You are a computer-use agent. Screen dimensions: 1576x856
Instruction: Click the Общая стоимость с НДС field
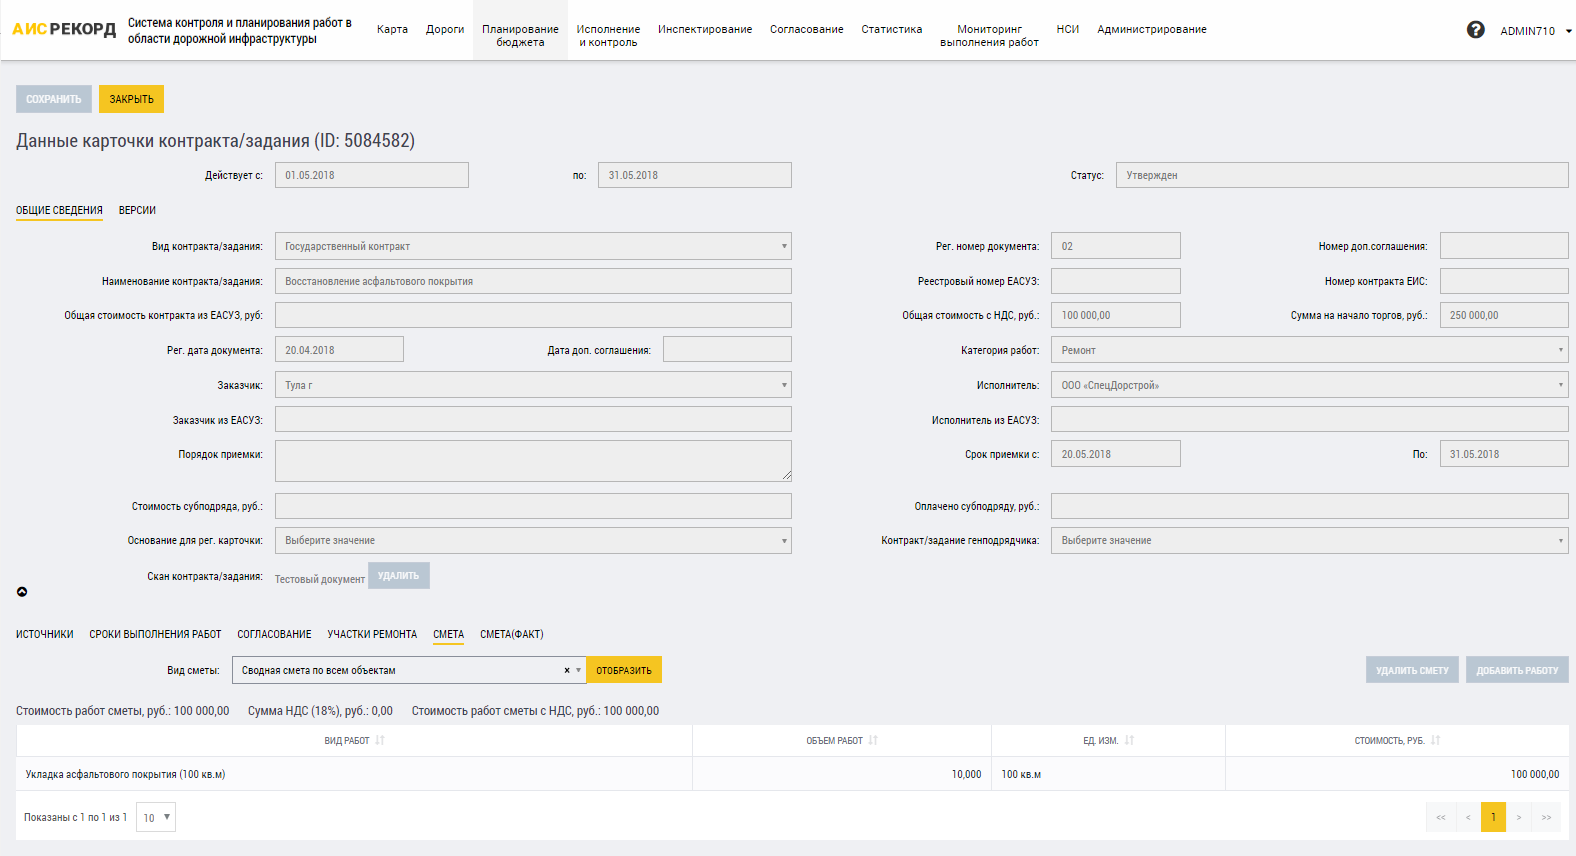pyautogui.click(x=1116, y=315)
